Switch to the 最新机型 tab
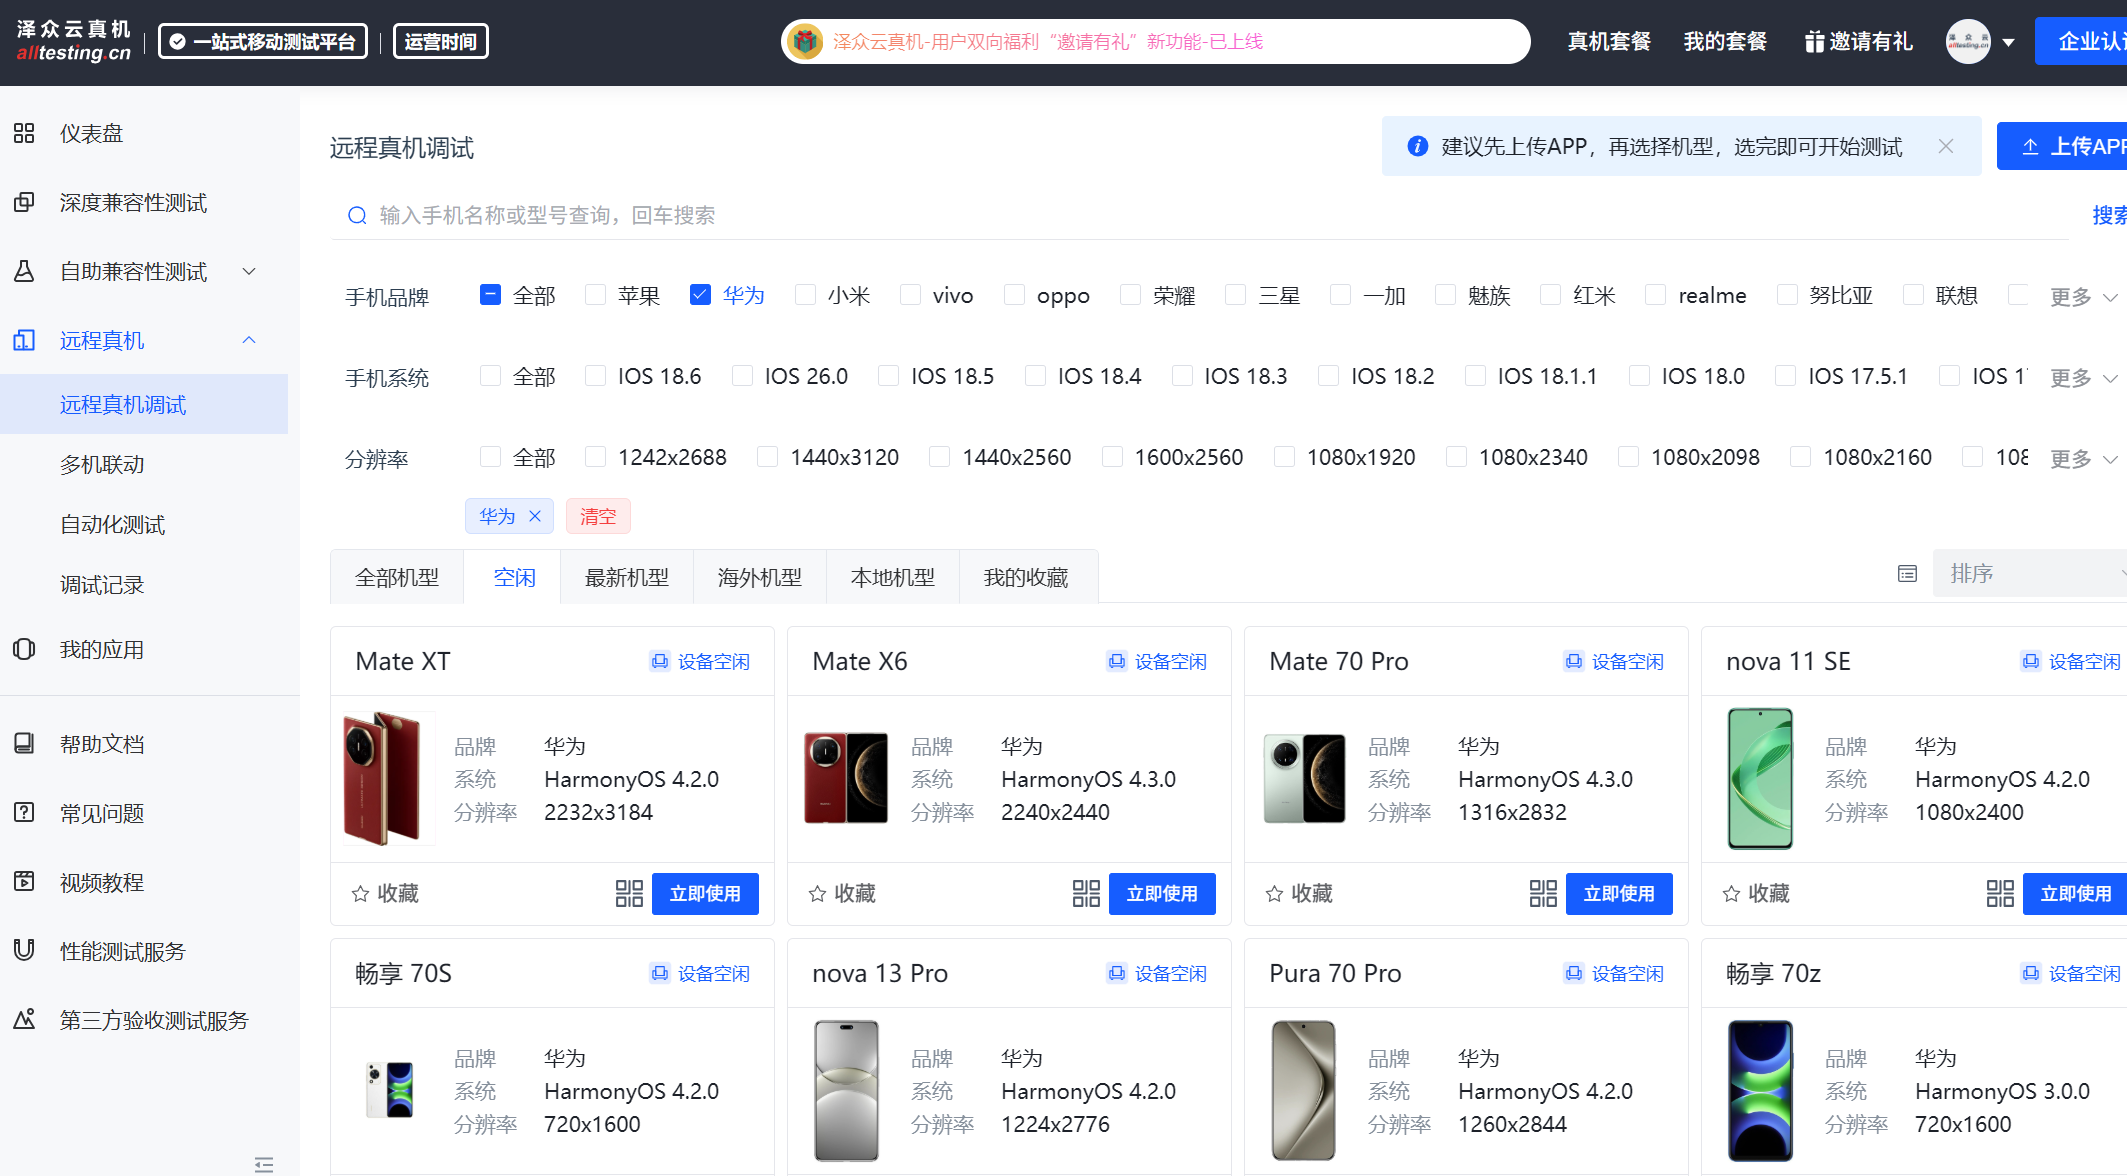This screenshot has width=2127, height=1176. point(627,577)
